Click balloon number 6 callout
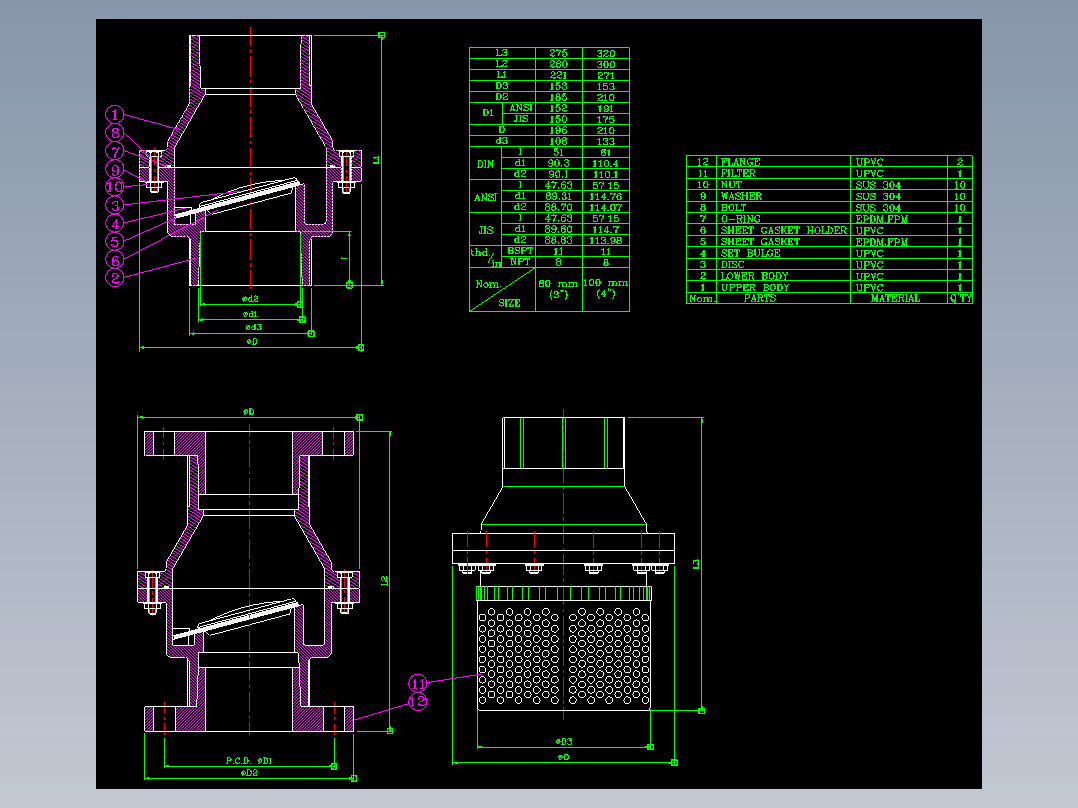 coord(115,260)
